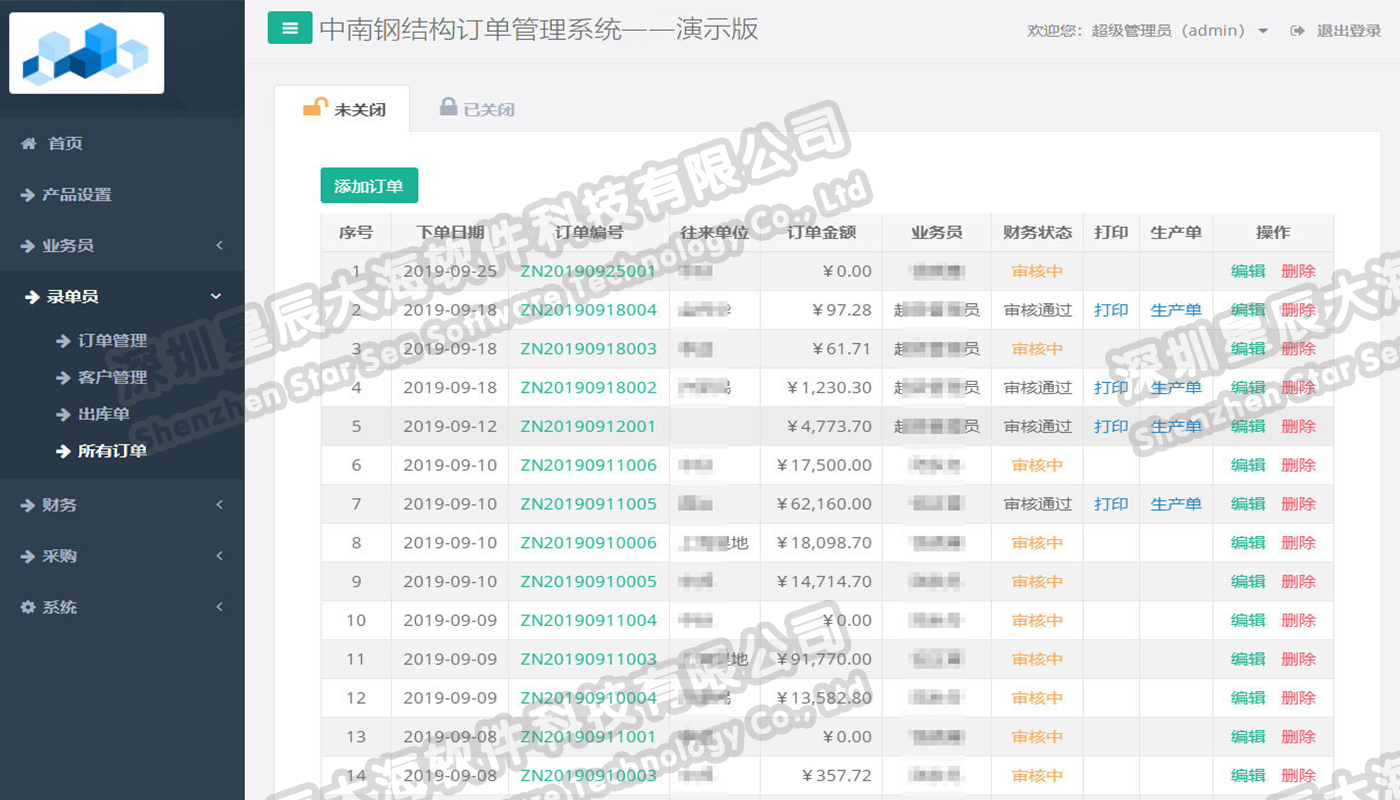This screenshot has width=1400, height=800.
Task: Open 订单管理 in the sidebar
Action: 112,341
